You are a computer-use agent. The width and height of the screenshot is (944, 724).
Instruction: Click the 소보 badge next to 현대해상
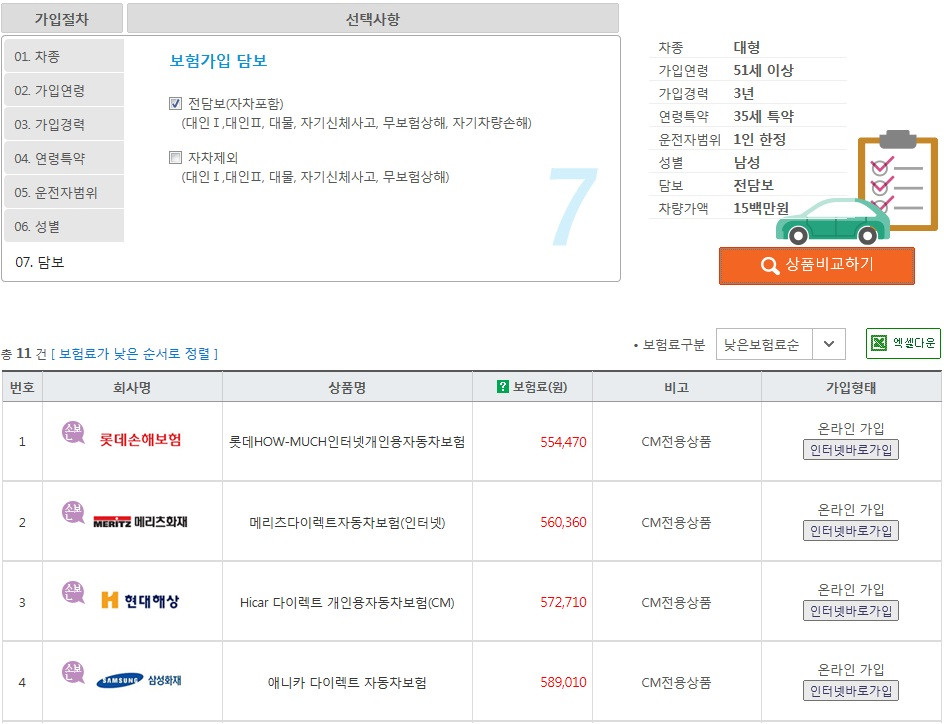73,592
